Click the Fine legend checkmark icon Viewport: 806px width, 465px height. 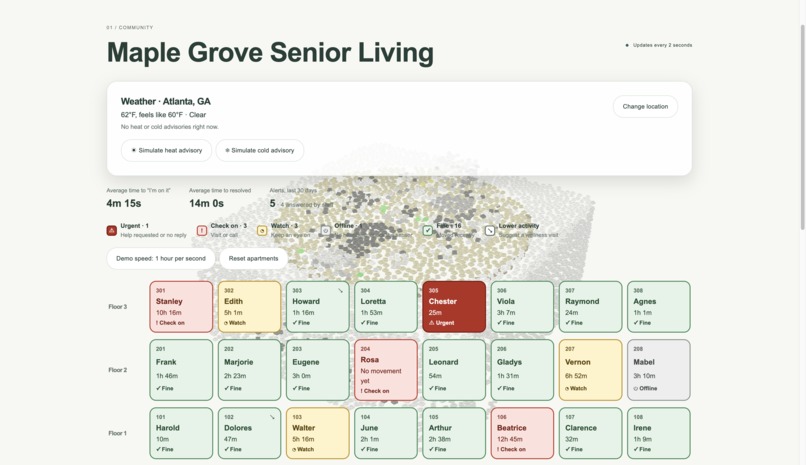coord(428,231)
